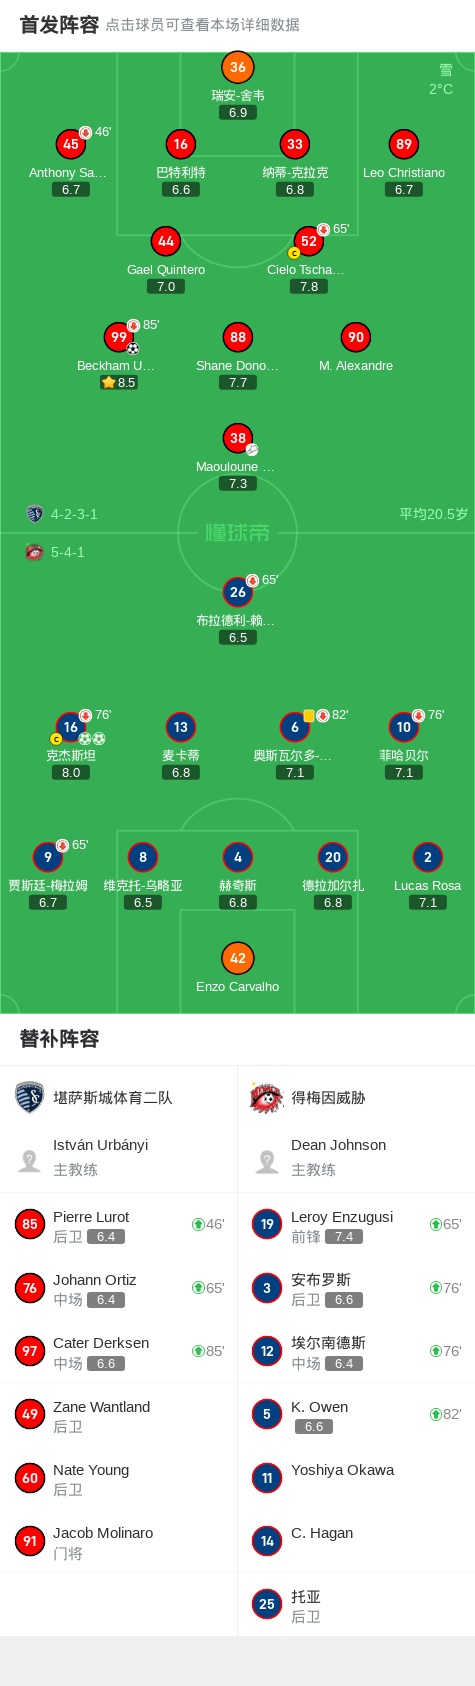Open Jacob Molinaro substitute goalkeeper row
Image resolution: width=475 pixels, height=1686 pixels.
pos(119,1541)
